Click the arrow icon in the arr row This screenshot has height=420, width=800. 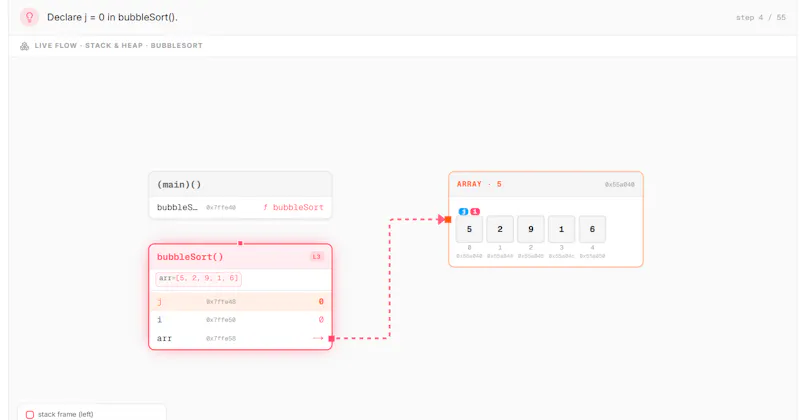[318, 338]
